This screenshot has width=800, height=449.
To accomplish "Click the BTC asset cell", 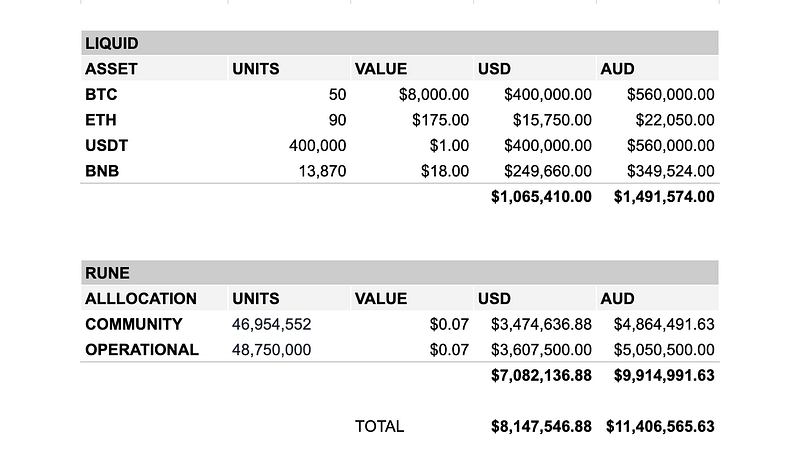I will click(x=101, y=94).
